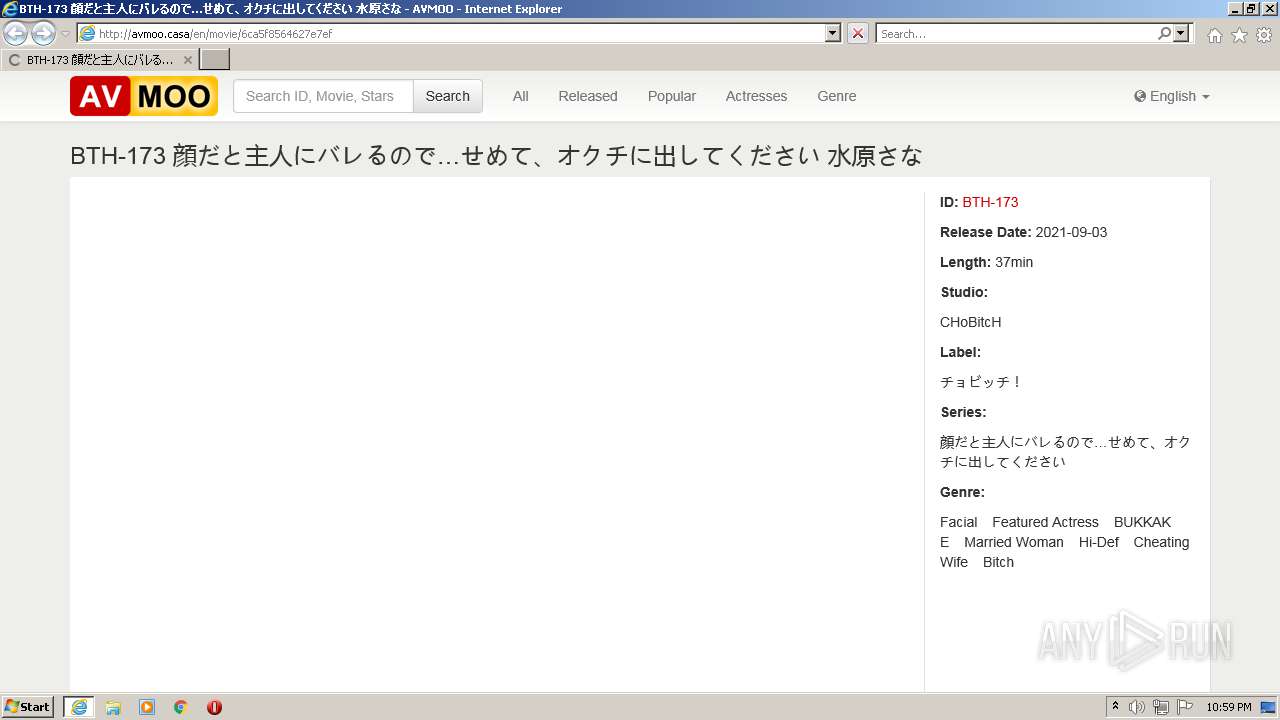Image resolution: width=1280 pixels, height=720 pixels.
Task: Click the Release Date 2021-09-03 text
Action: point(1023,232)
